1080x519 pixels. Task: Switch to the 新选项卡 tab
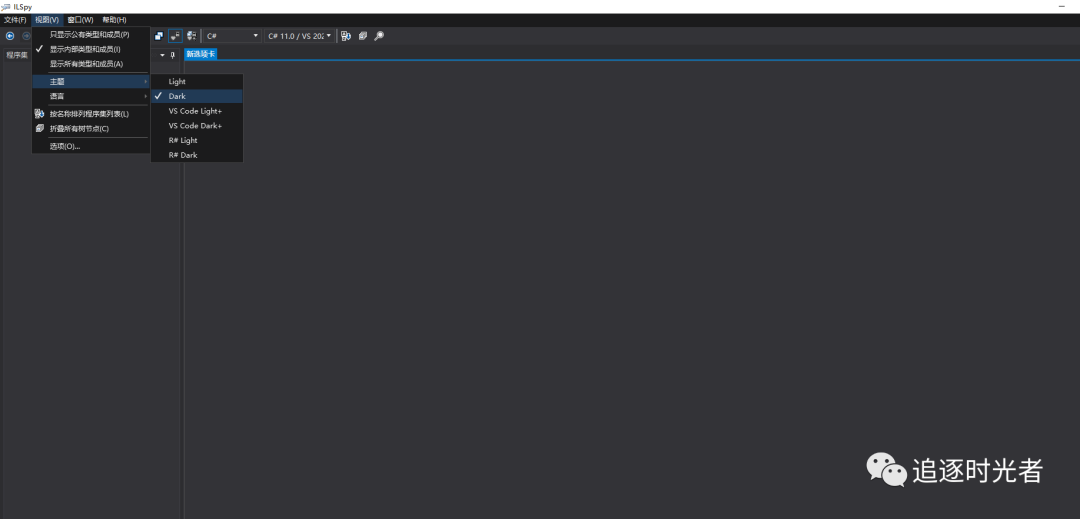tap(200, 54)
